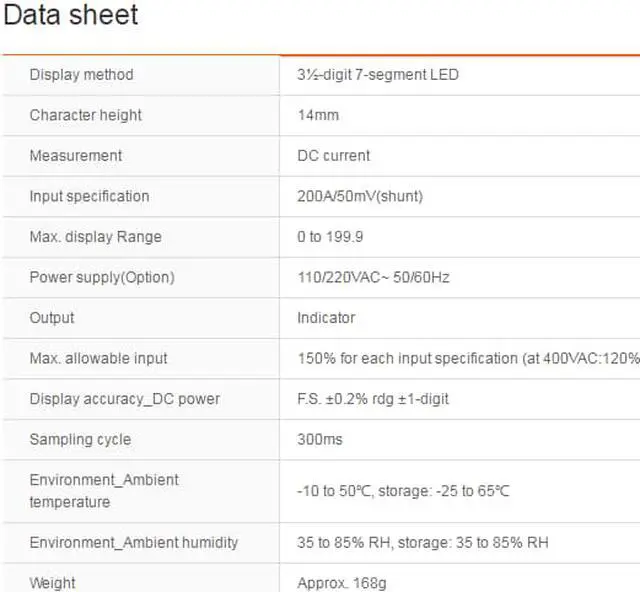
Task: Click the F.S. ±0.2% rdg accuracy value
Action: pyautogui.click(x=373, y=399)
